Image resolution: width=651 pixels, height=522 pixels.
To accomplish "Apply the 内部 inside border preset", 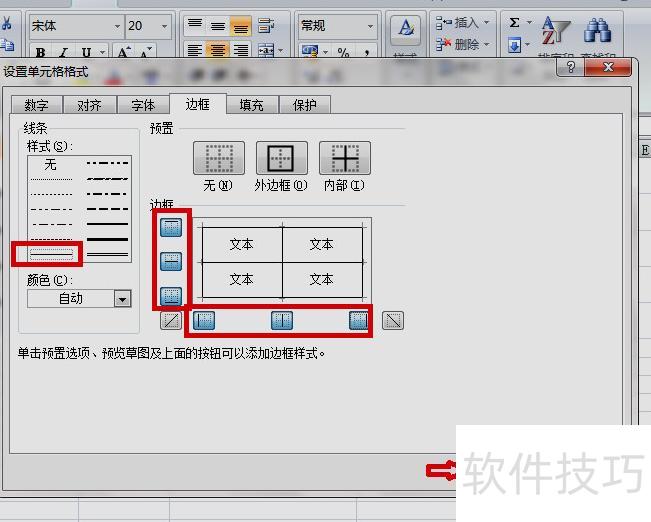I will click(345, 158).
